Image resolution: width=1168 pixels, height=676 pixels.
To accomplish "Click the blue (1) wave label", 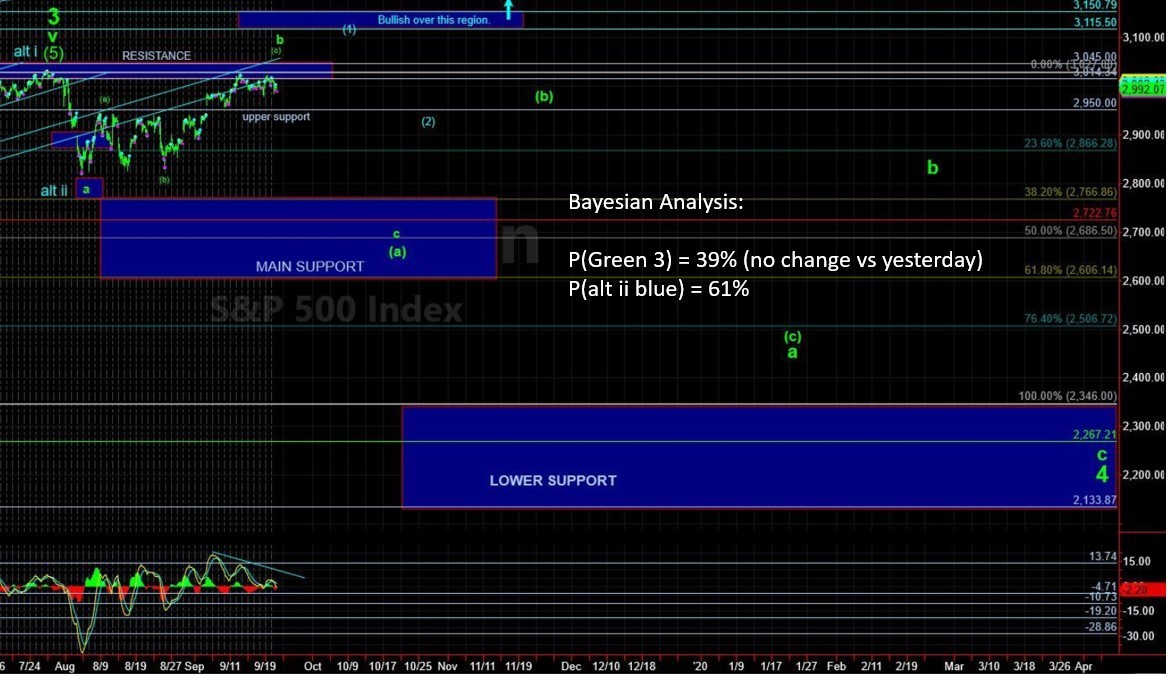I will point(349,30).
